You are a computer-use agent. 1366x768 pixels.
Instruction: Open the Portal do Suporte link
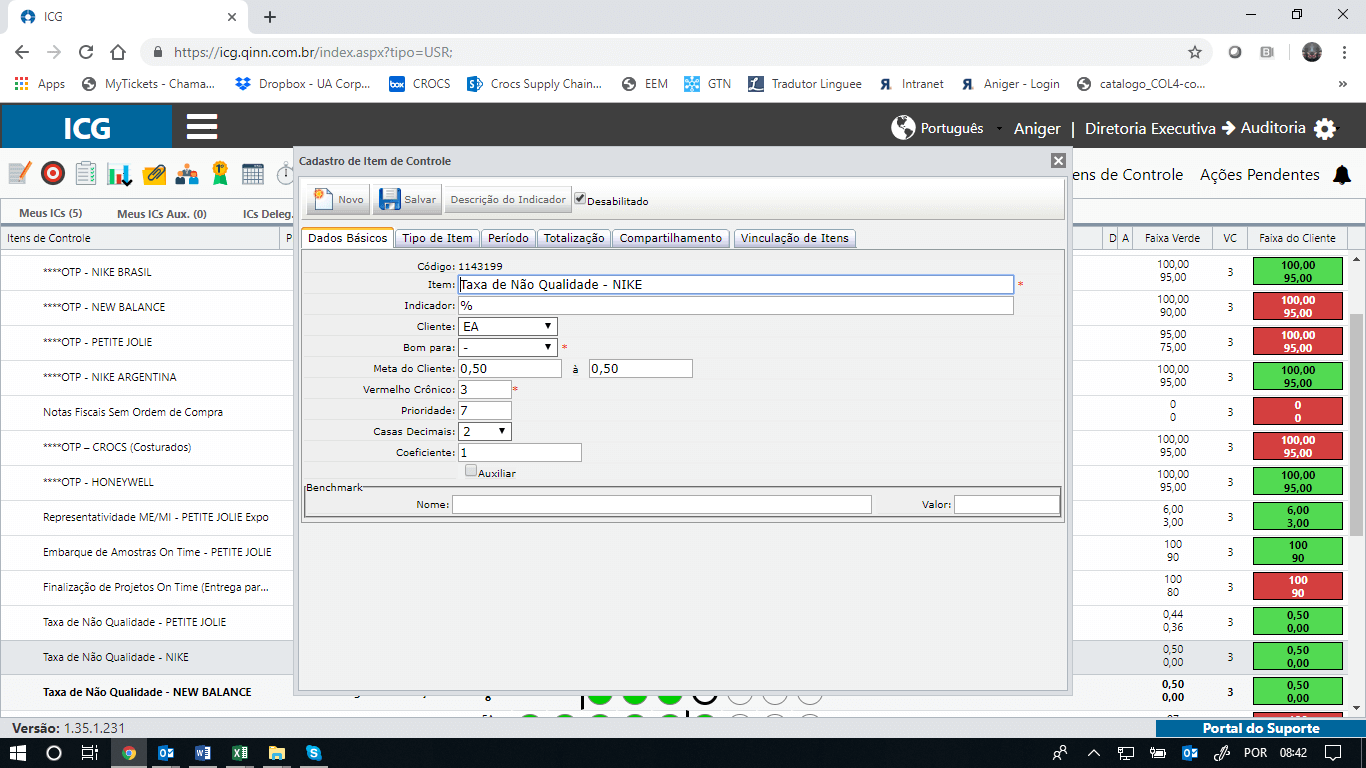(x=1261, y=728)
